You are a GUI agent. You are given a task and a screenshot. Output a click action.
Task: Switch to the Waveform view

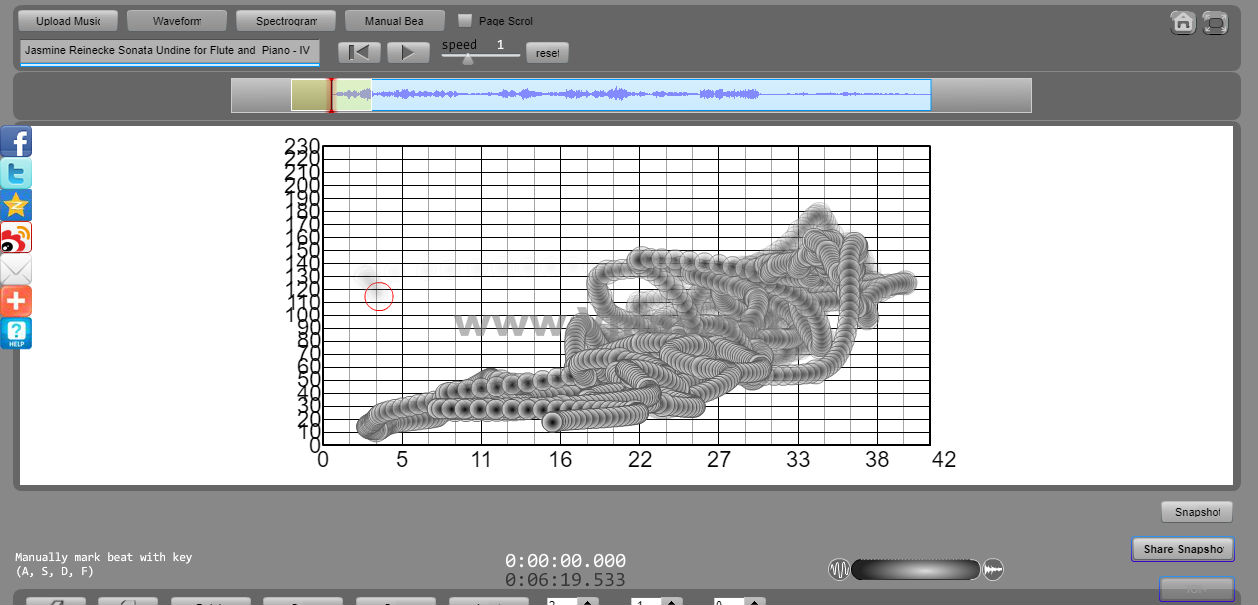(x=177, y=21)
